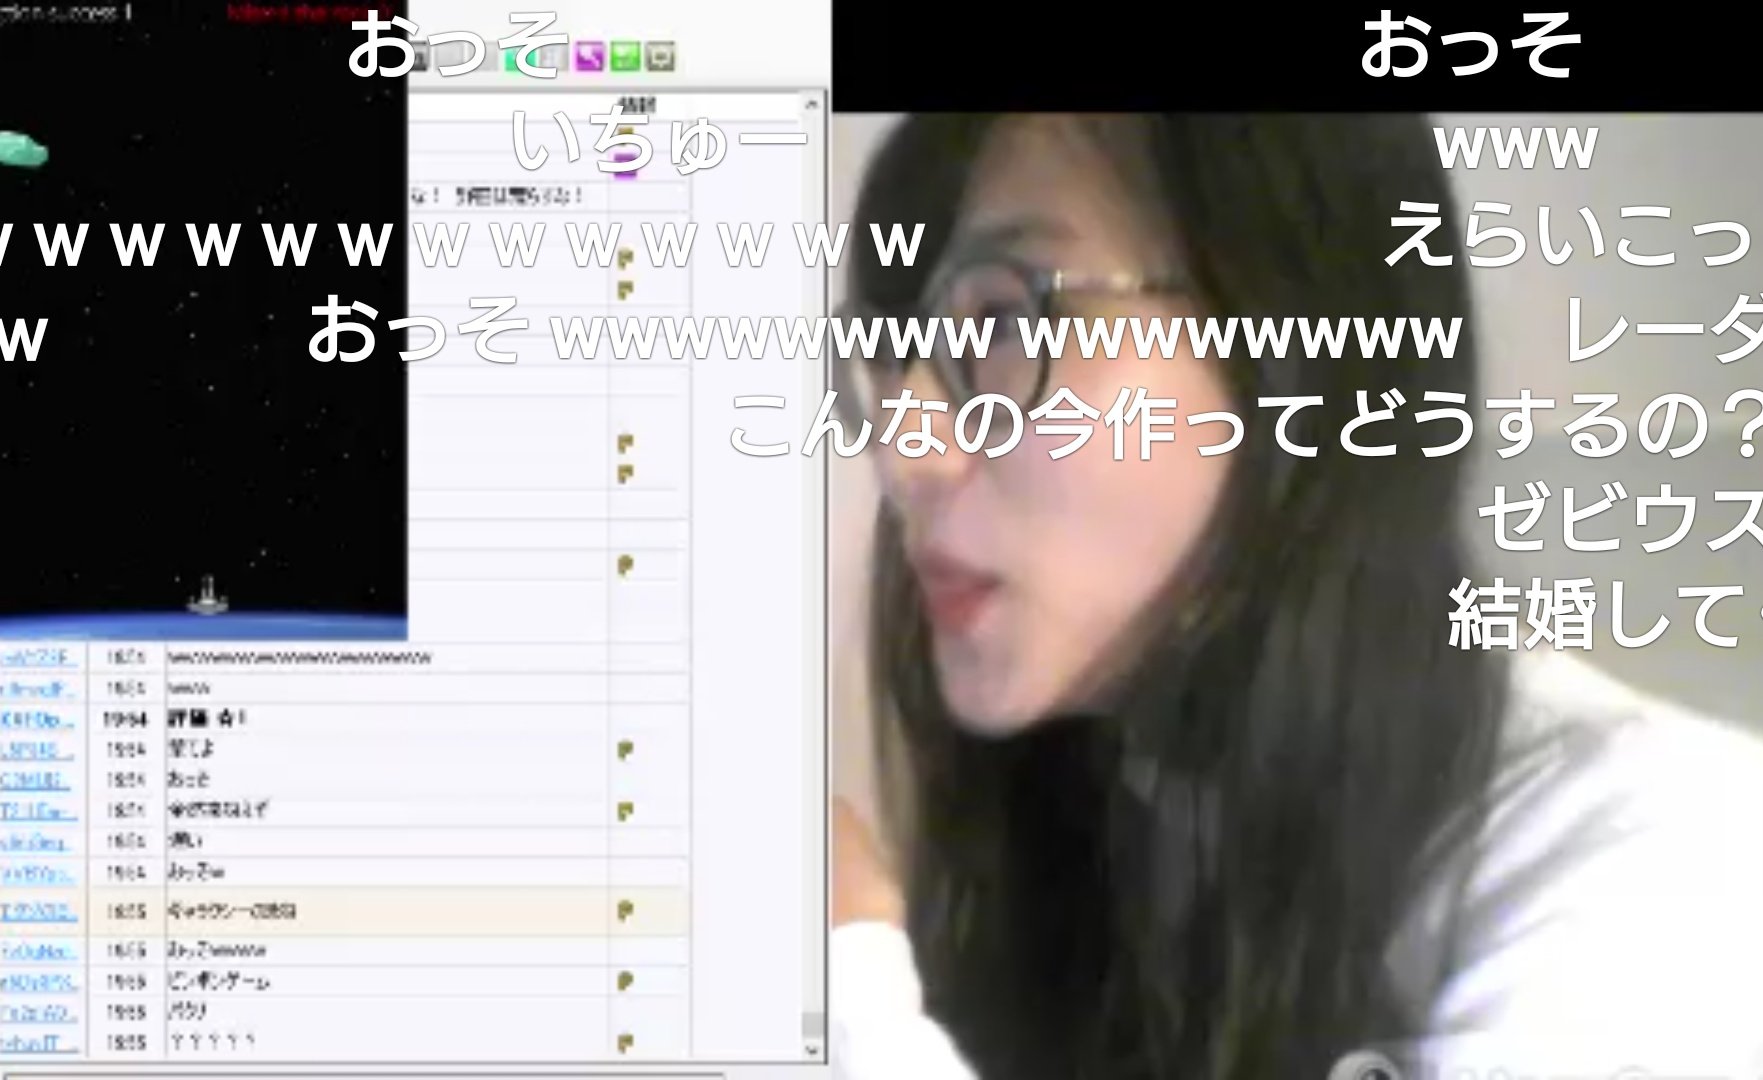Click the olive-gray toolbar icon beside green one
The image size is (1763, 1080).
(x=660, y=57)
